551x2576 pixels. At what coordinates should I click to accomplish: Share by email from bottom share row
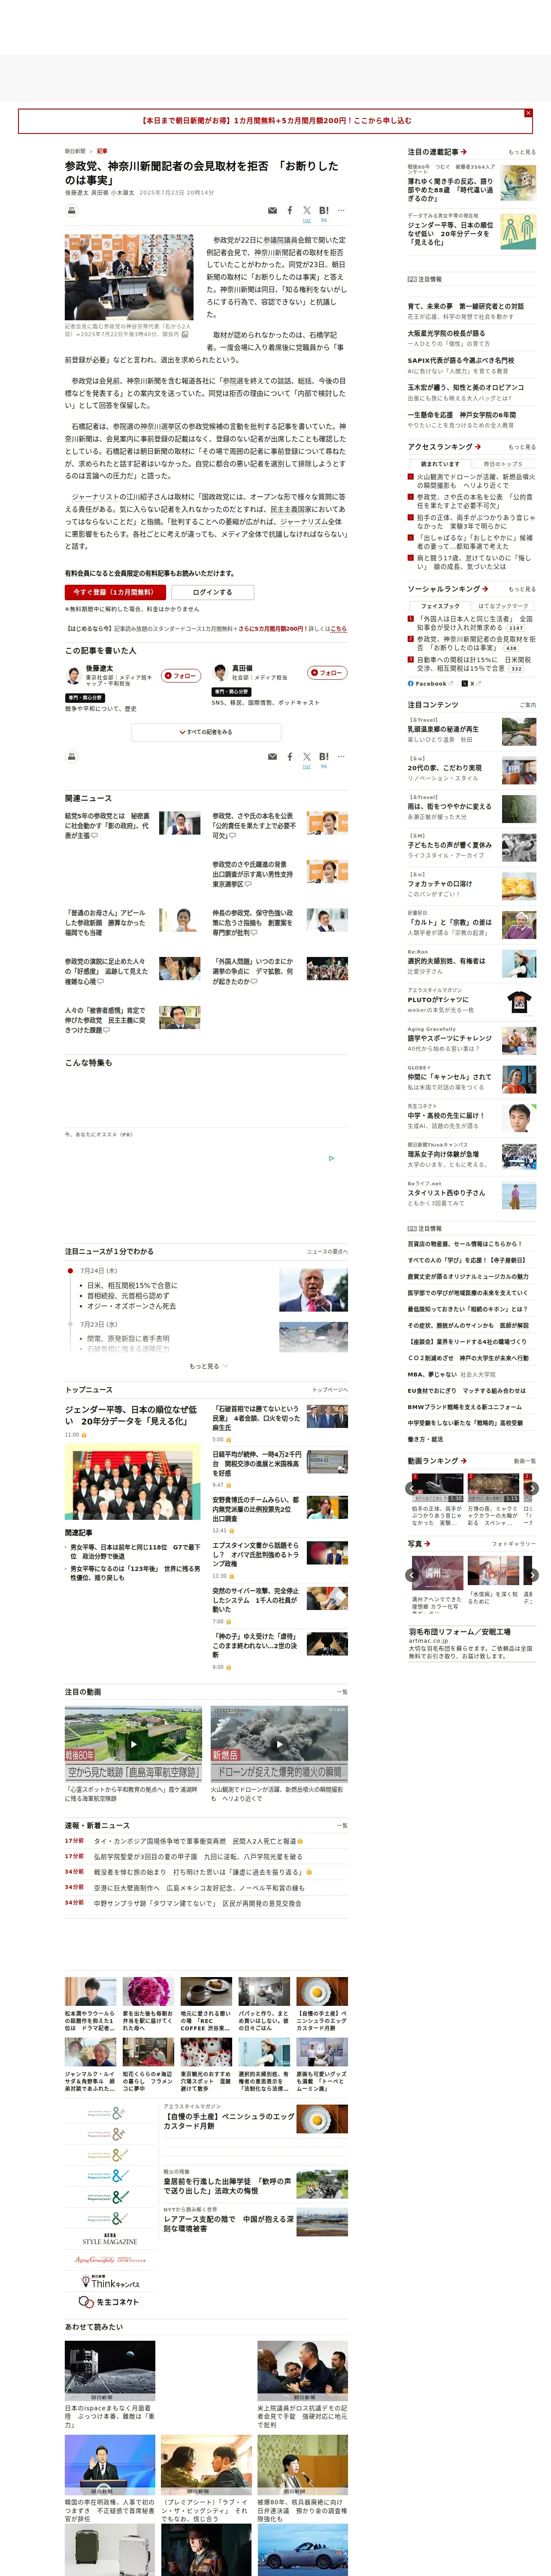272,757
